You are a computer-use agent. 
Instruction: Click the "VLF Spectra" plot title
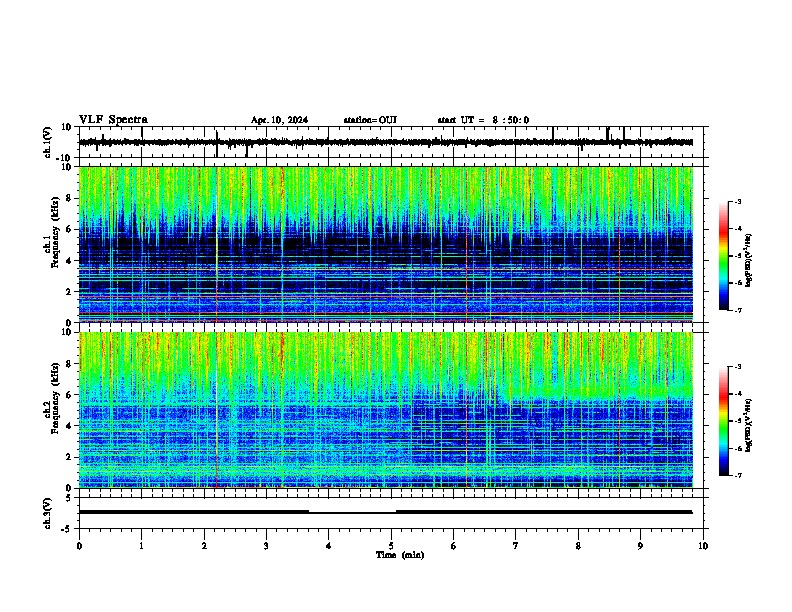113,120
